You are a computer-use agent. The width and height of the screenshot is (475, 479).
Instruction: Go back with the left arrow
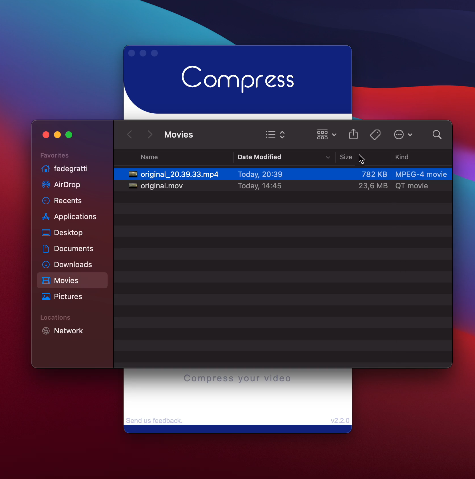[x=130, y=135]
